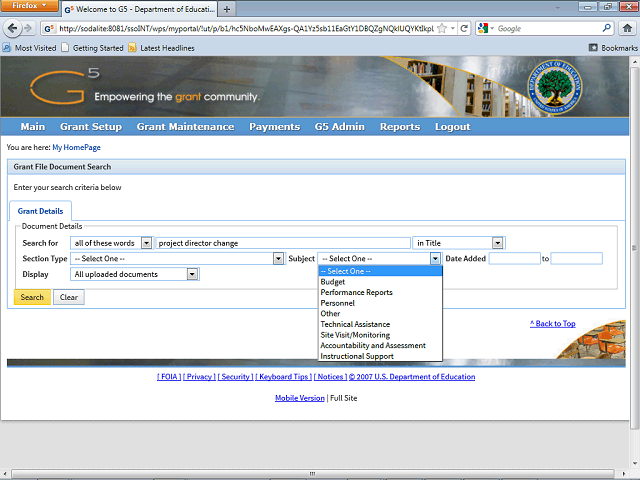Click Logout in the navigation bar
This screenshot has height=480, width=640.
pyautogui.click(x=452, y=127)
